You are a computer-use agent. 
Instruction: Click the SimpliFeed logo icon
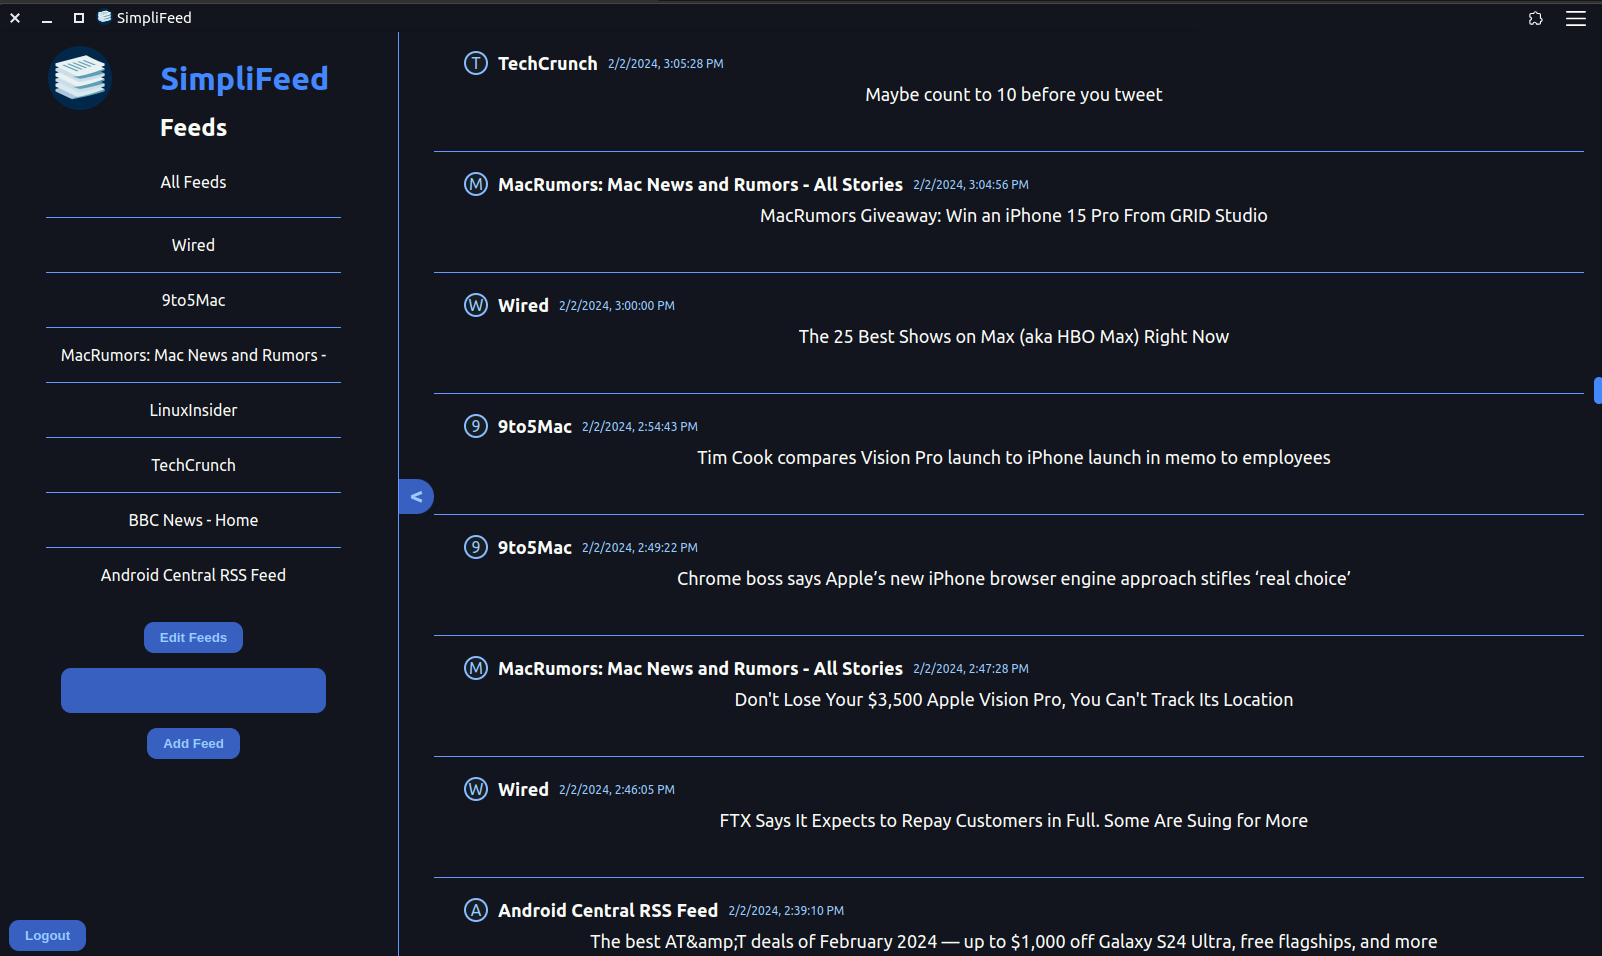click(x=80, y=78)
